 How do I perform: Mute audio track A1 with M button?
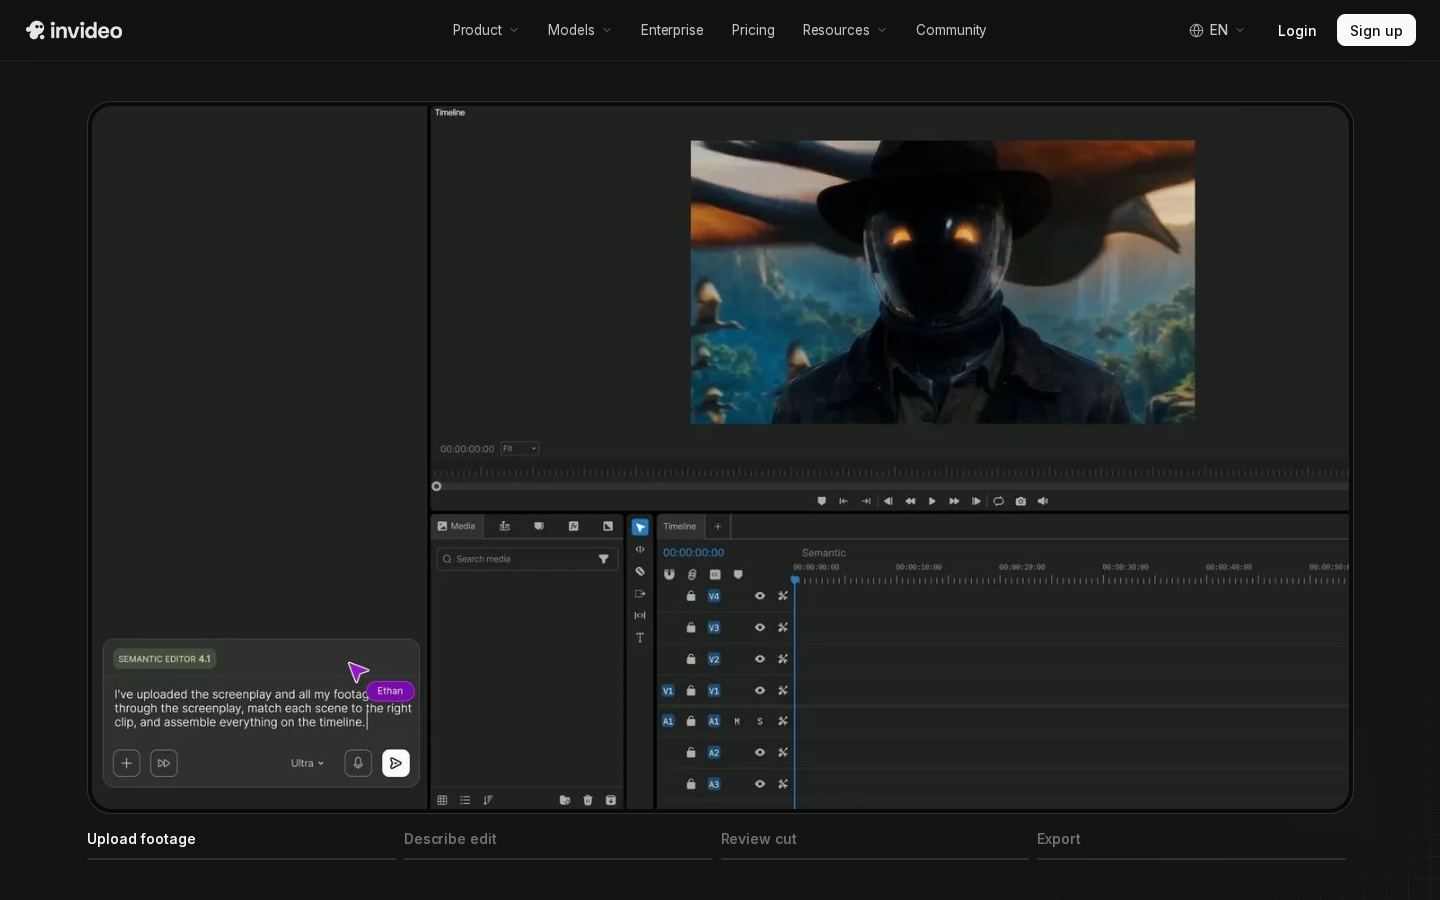click(737, 721)
